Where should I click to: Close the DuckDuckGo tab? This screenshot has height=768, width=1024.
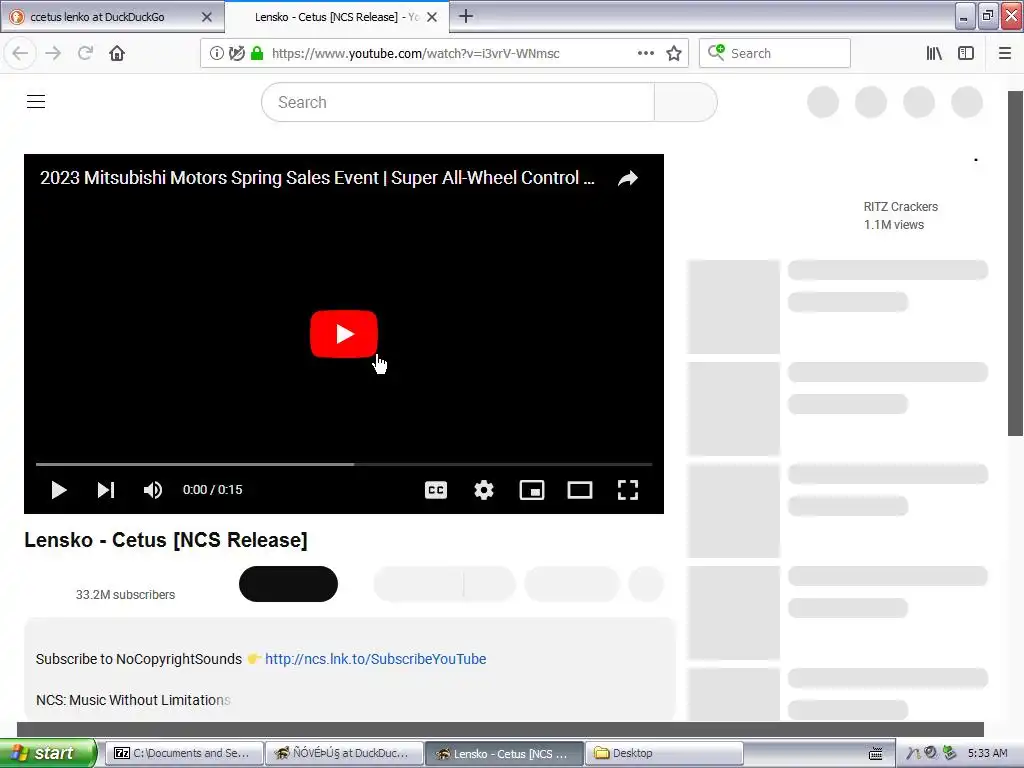click(x=207, y=17)
